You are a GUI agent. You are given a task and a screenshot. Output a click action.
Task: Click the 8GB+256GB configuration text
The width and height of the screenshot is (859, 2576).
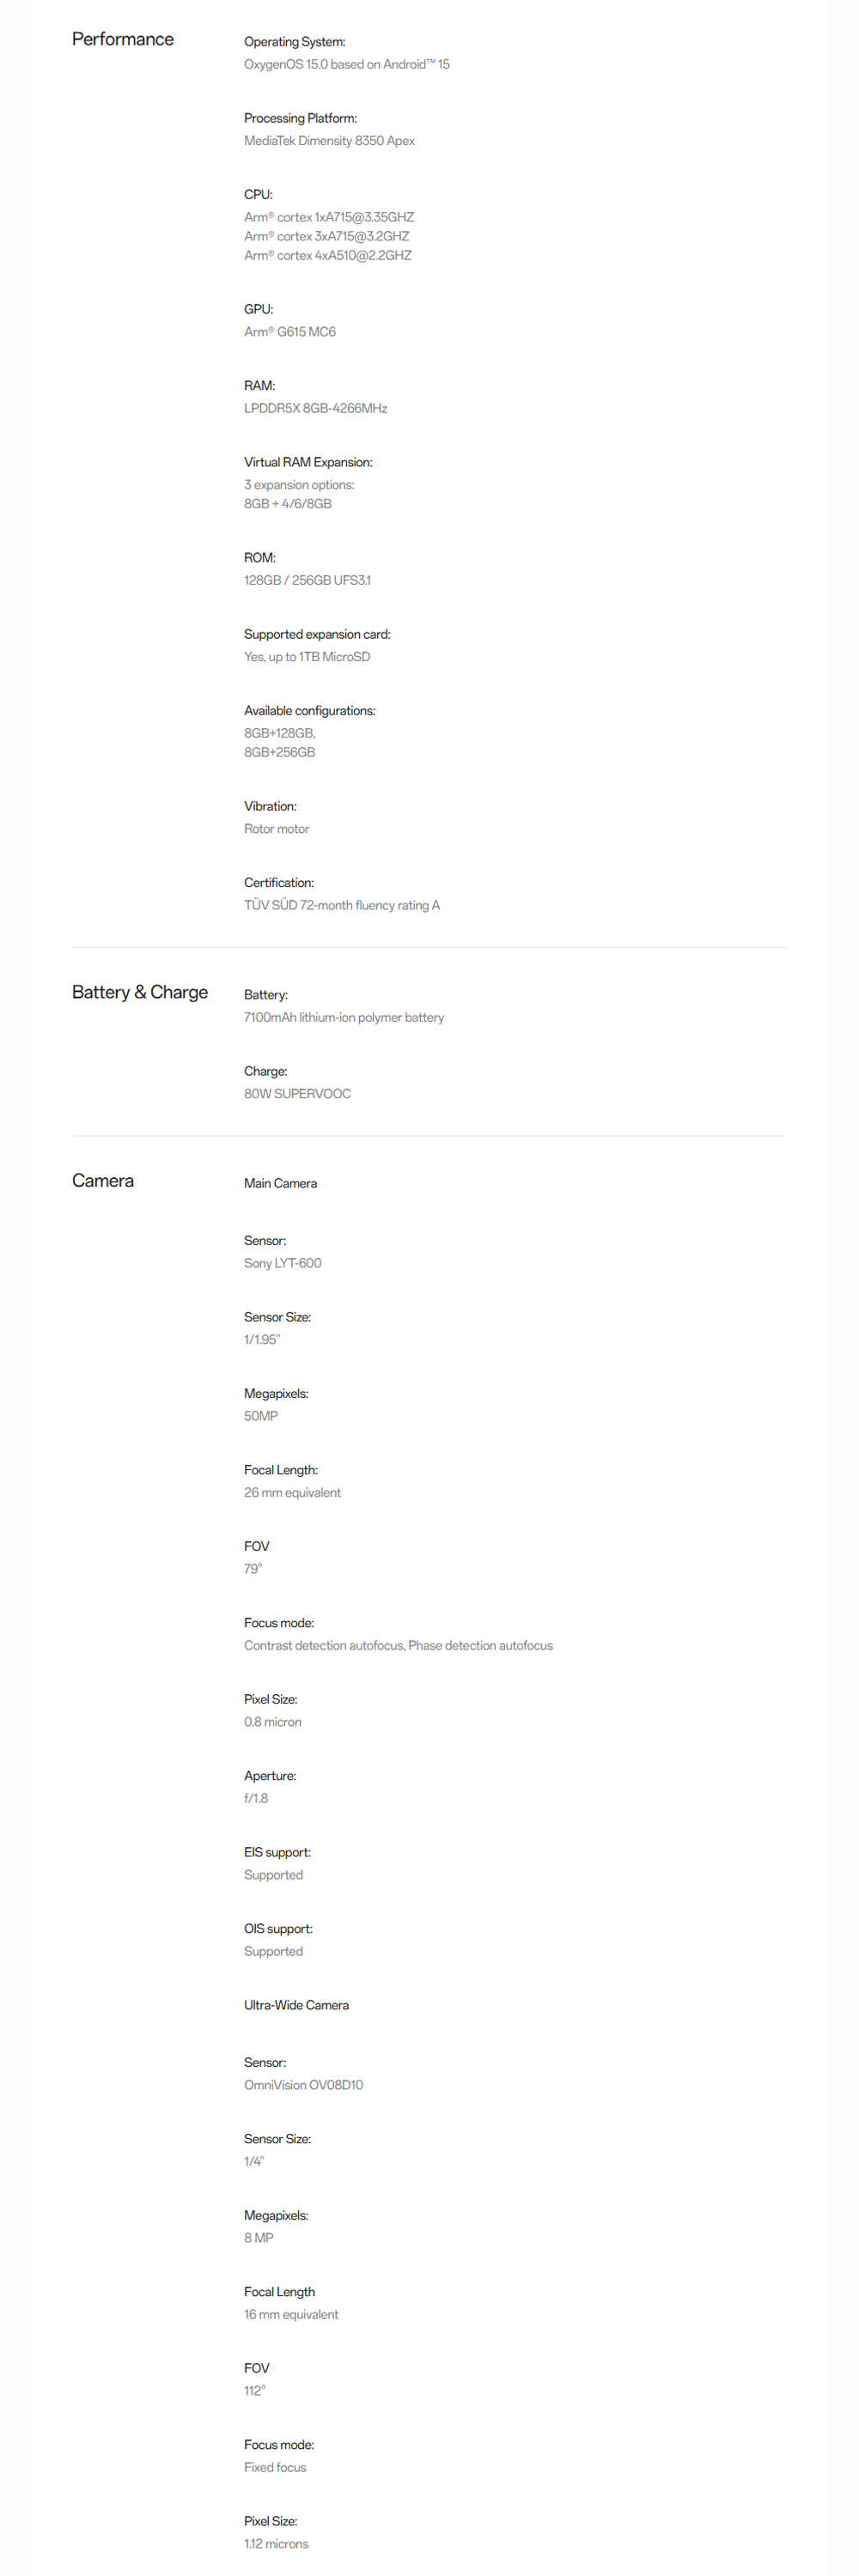click(279, 752)
